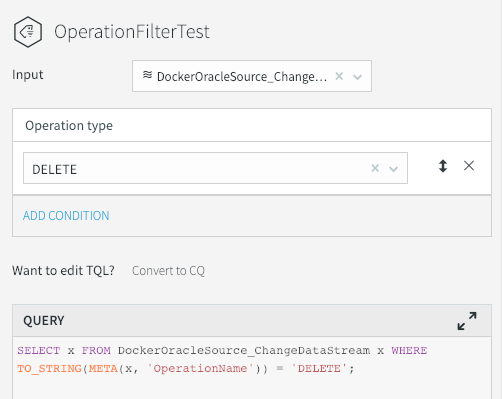Click the Operation type section header
Screen dimensions: 502x399
pos(252,125)
